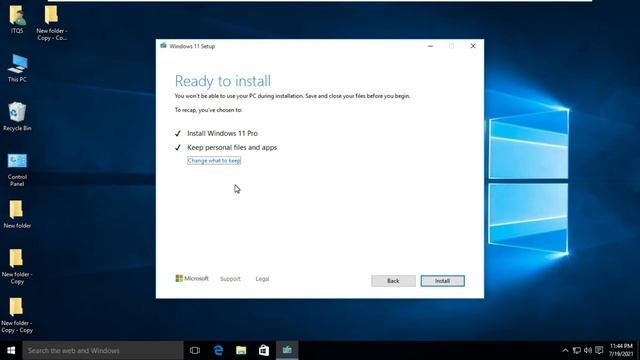
Task: Close the Windows 11 Setup window
Action: click(473, 46)
